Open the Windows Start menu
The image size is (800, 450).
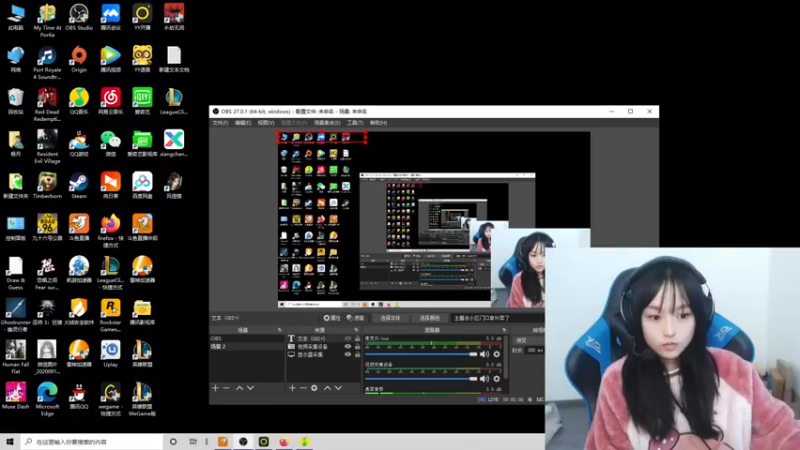[10, 442]
